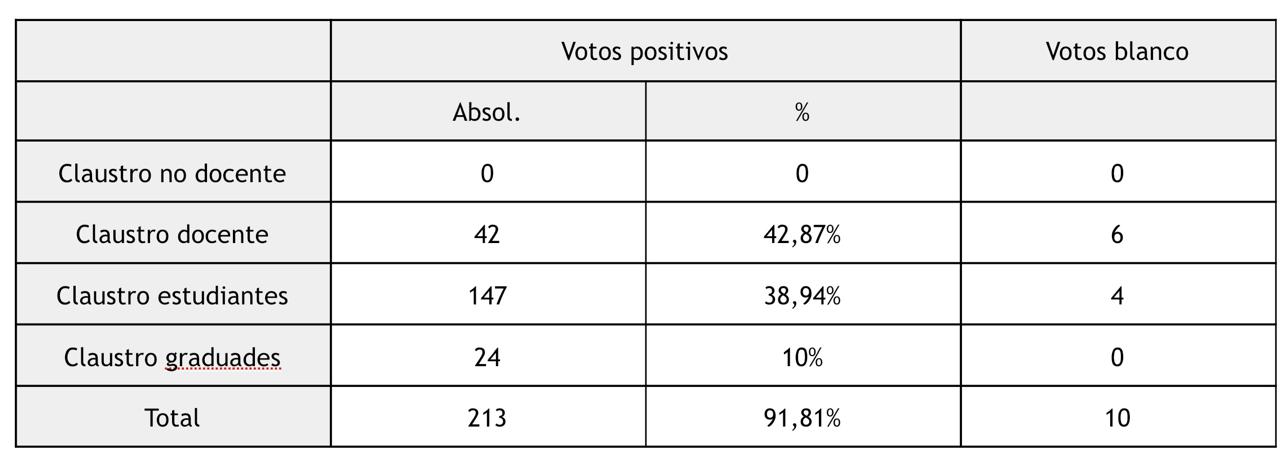The width and height of the screenshot is (1280, 472).
Task: Select the "Votos blanco" column header
Action: pyautogui.click(x=1117, y=51)
